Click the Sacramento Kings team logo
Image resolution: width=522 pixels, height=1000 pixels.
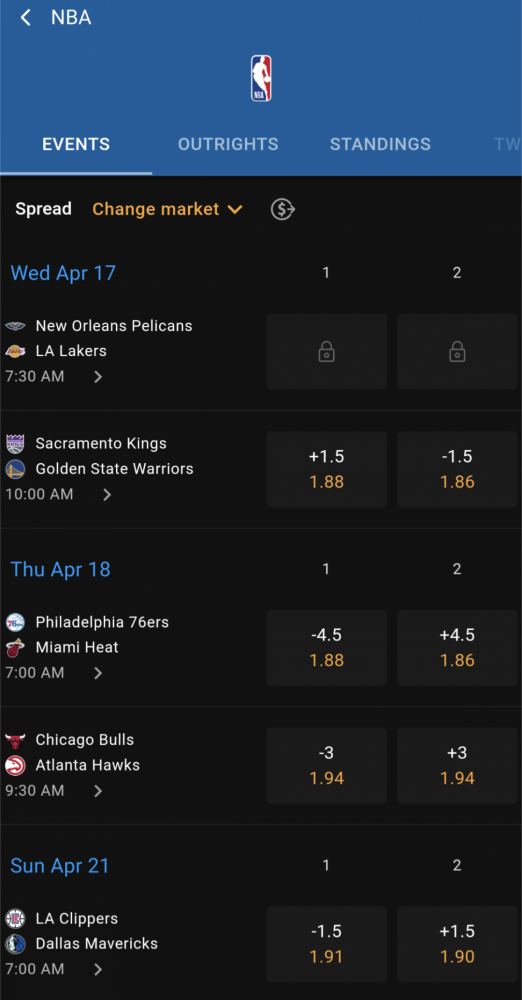(15, 443)
